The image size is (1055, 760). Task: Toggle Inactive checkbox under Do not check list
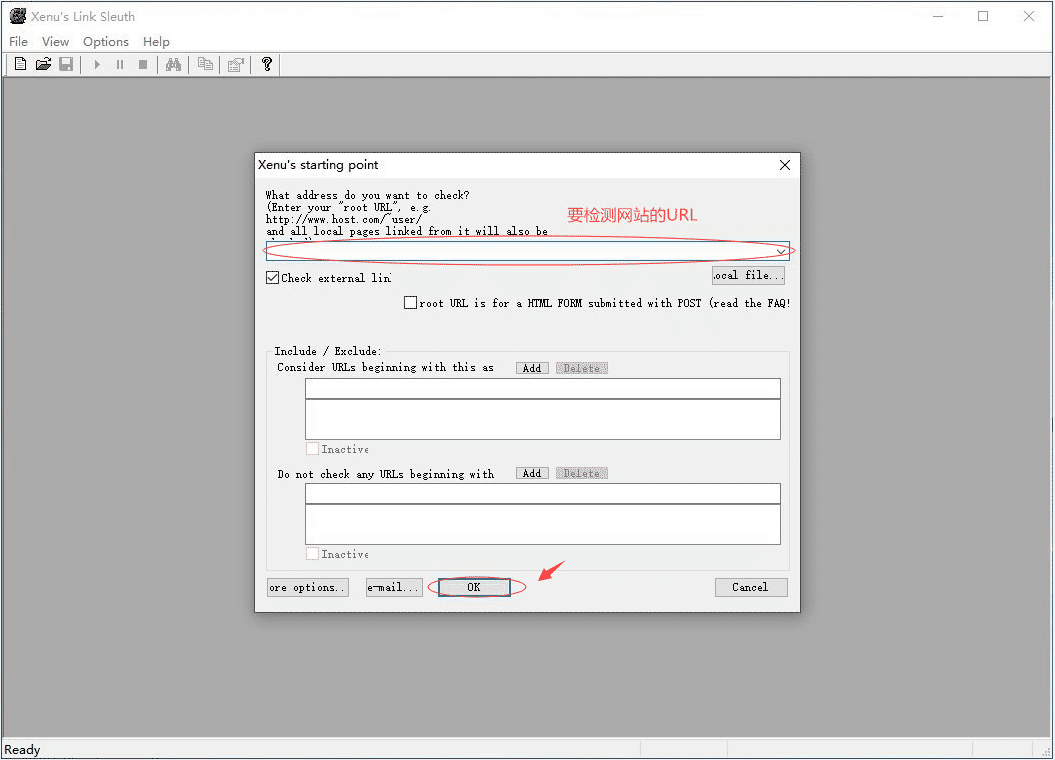coord(312,554)
